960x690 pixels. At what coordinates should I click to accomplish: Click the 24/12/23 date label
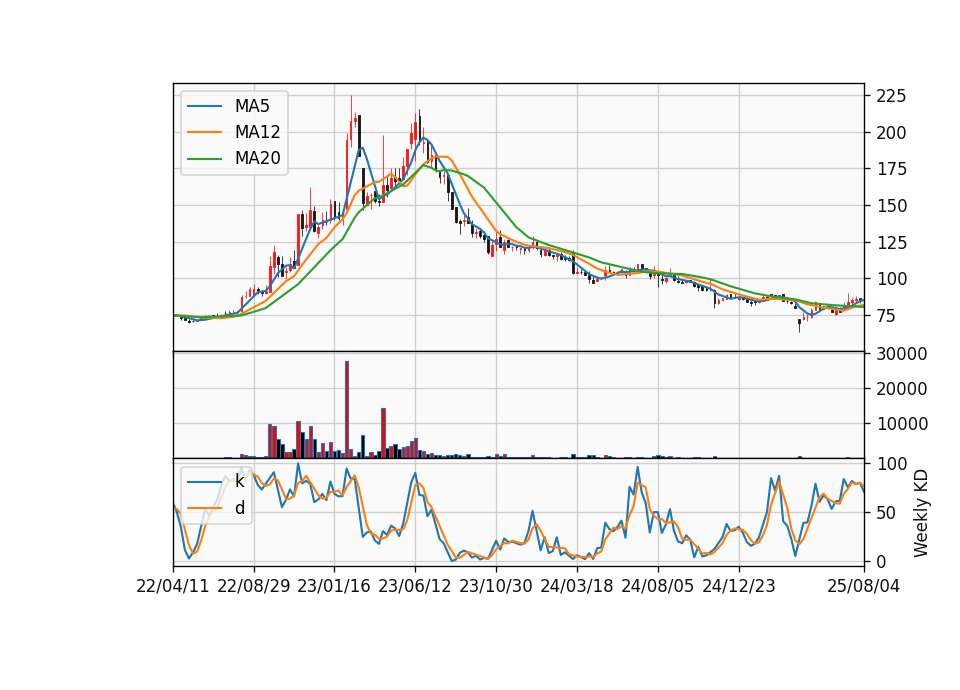click(738, 586)
